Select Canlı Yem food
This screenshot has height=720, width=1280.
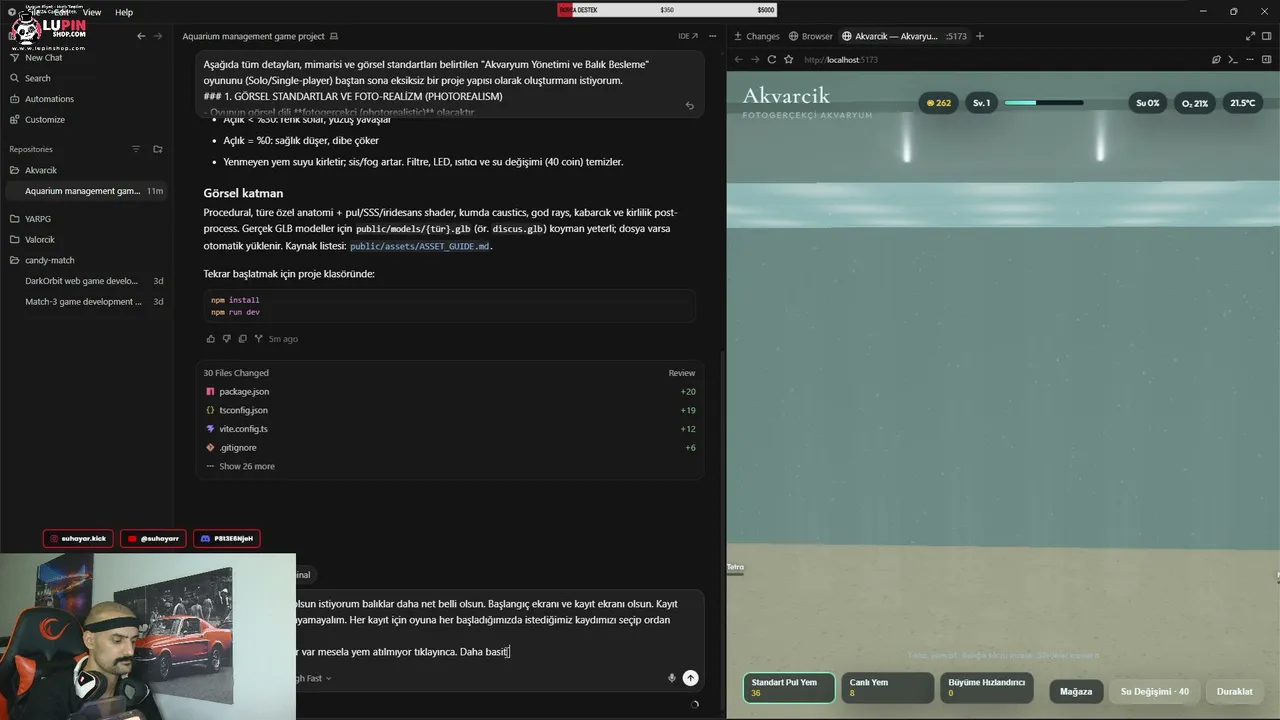click(x=887, y=688)
